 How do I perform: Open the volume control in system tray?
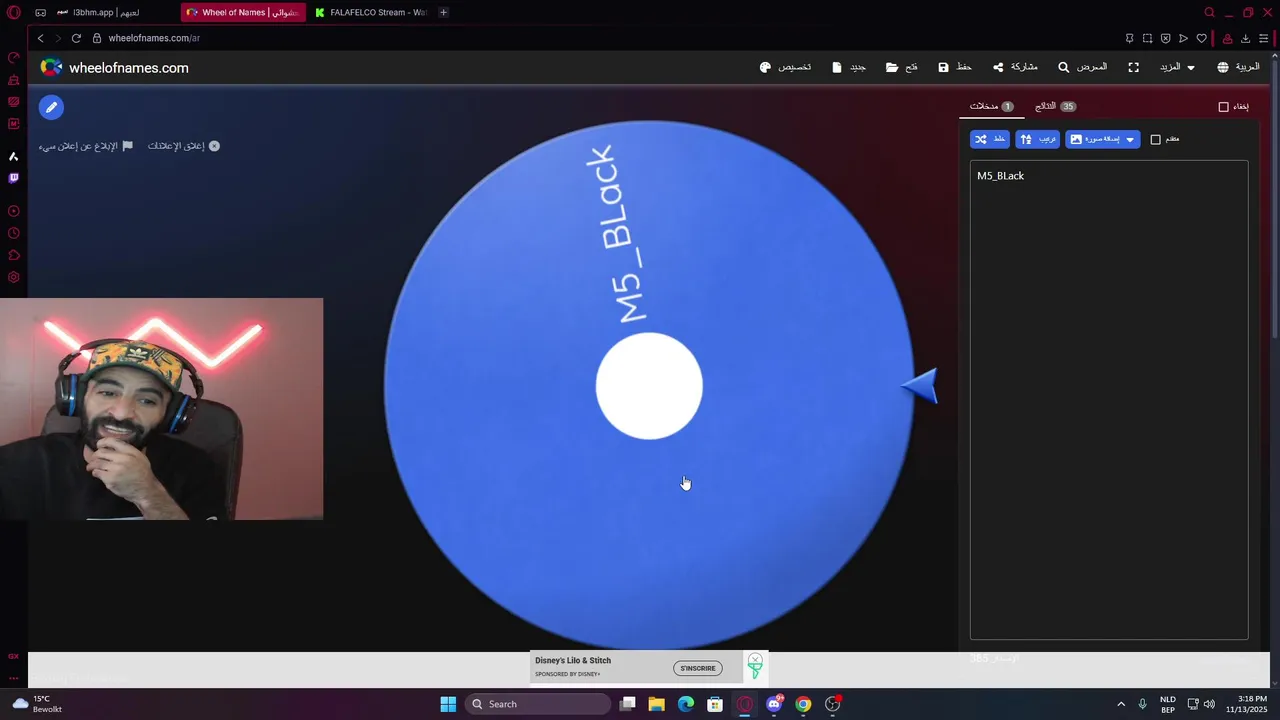[x=1209, y=704]
